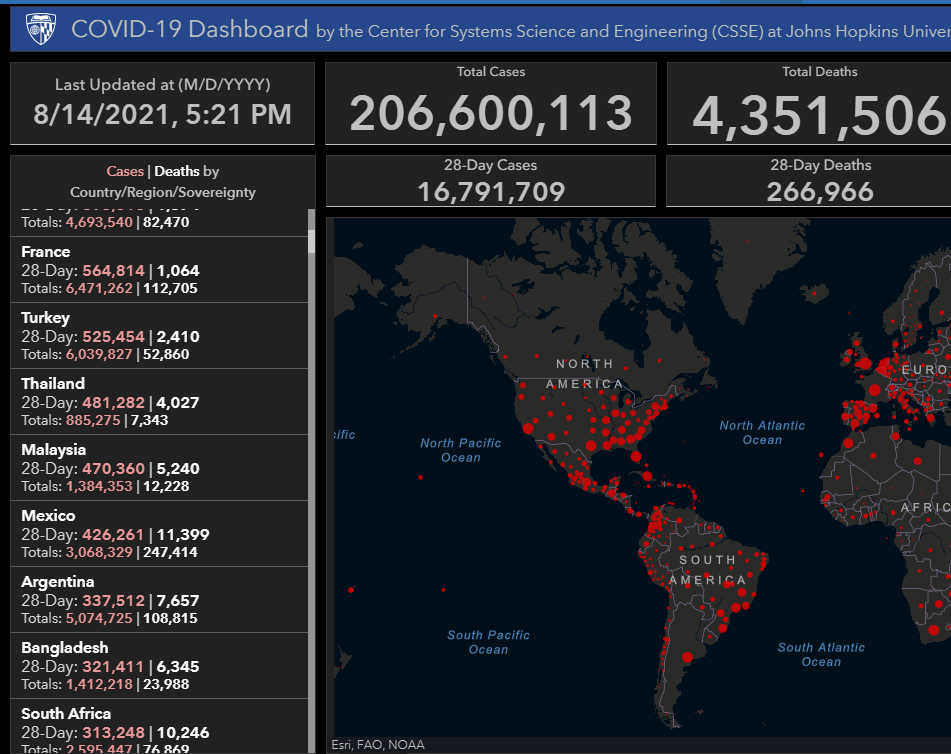This screenshot has height=754, width=951.
Task: Click the 28-Day Deaths value 266,966
Action: (x=820, y=192)
